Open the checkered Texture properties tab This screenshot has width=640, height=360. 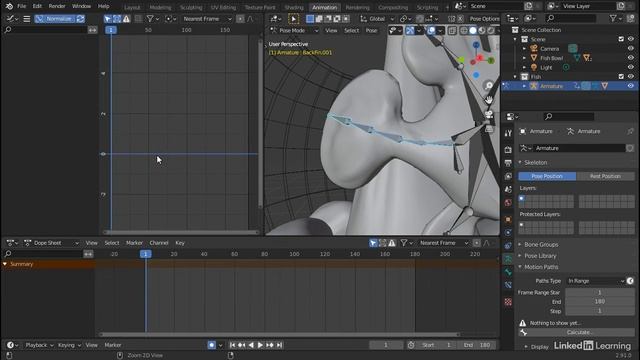[508, 302]
